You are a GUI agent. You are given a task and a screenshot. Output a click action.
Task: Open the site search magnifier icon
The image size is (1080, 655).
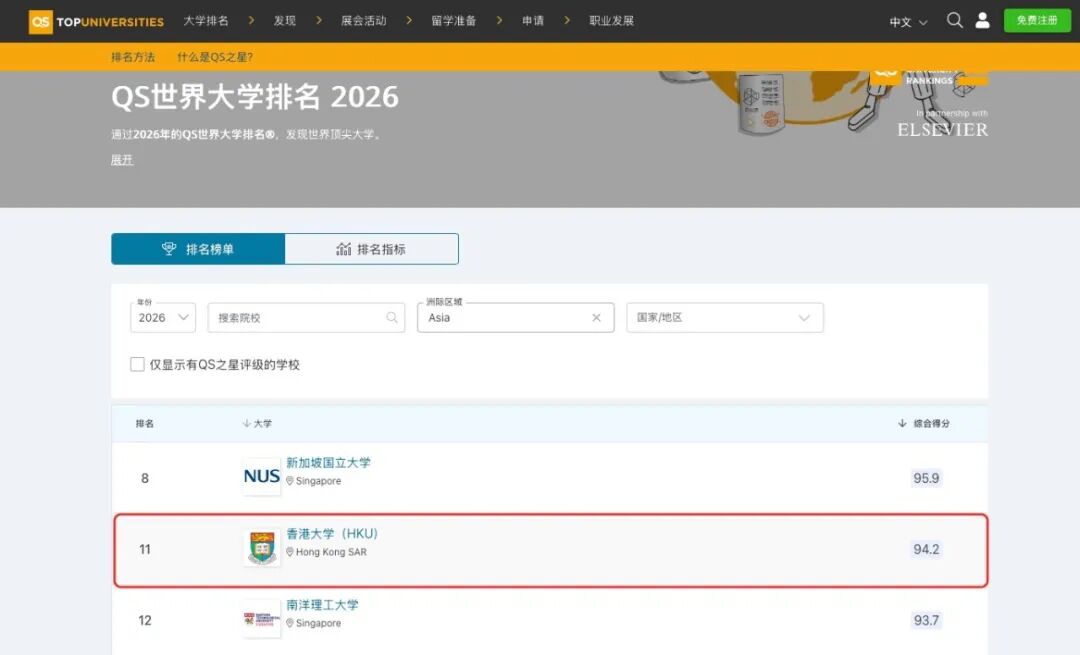click(x=955, y=20)
